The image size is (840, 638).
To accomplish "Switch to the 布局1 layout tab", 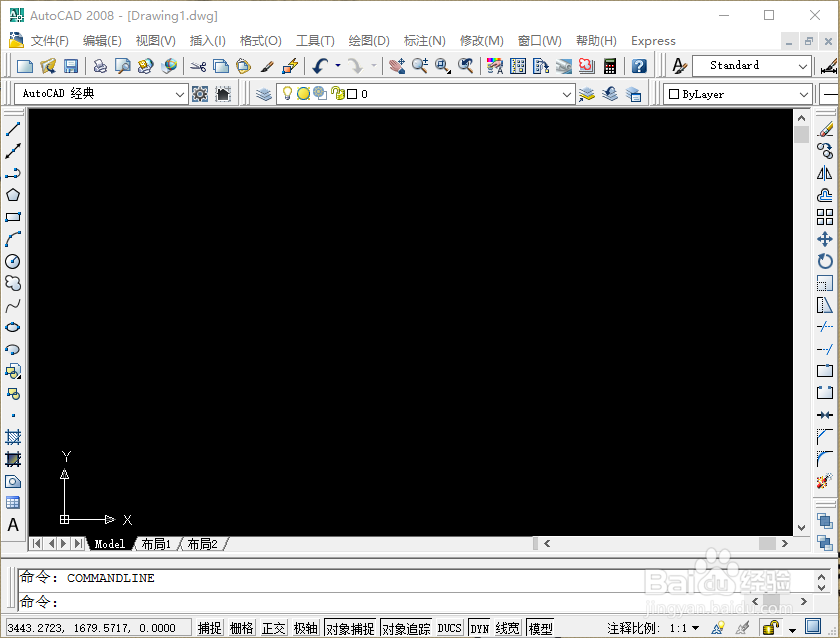I will 155,544.
